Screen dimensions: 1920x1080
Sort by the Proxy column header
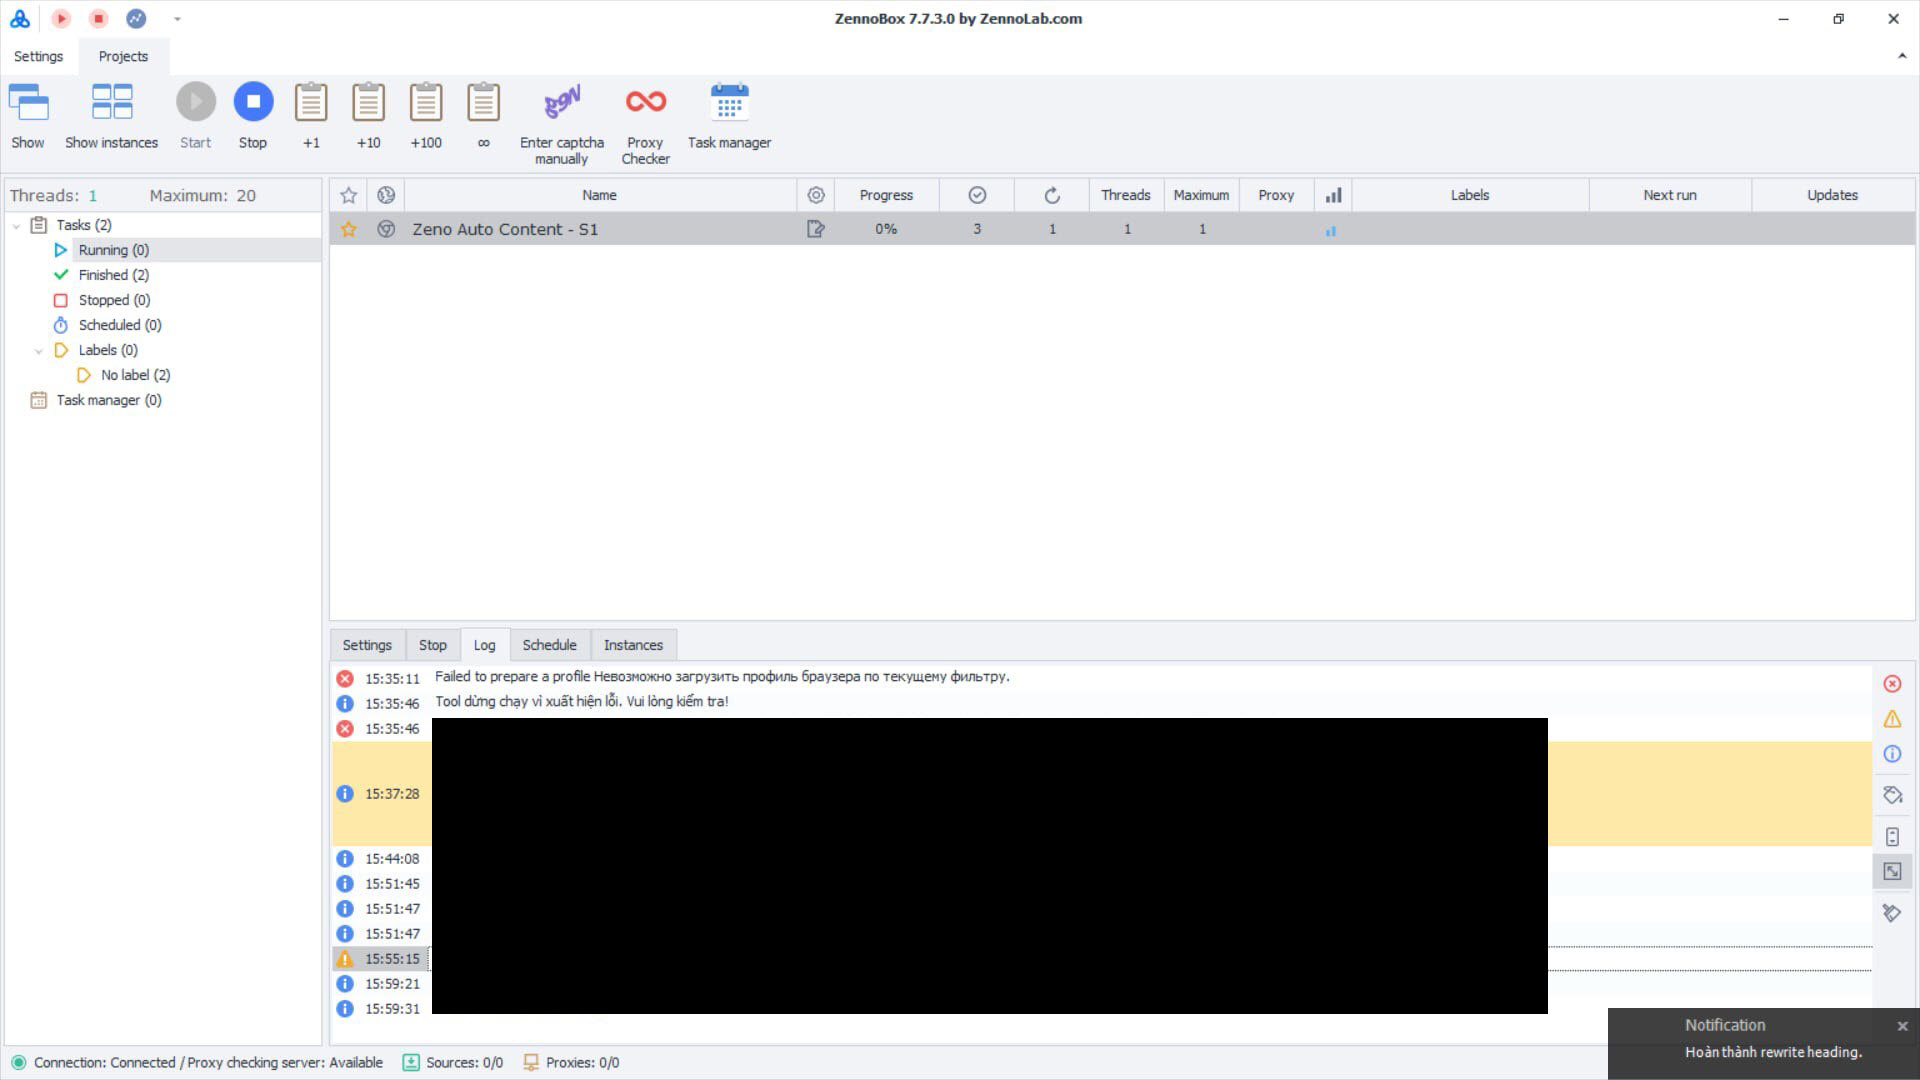(x=1276, y=195)
